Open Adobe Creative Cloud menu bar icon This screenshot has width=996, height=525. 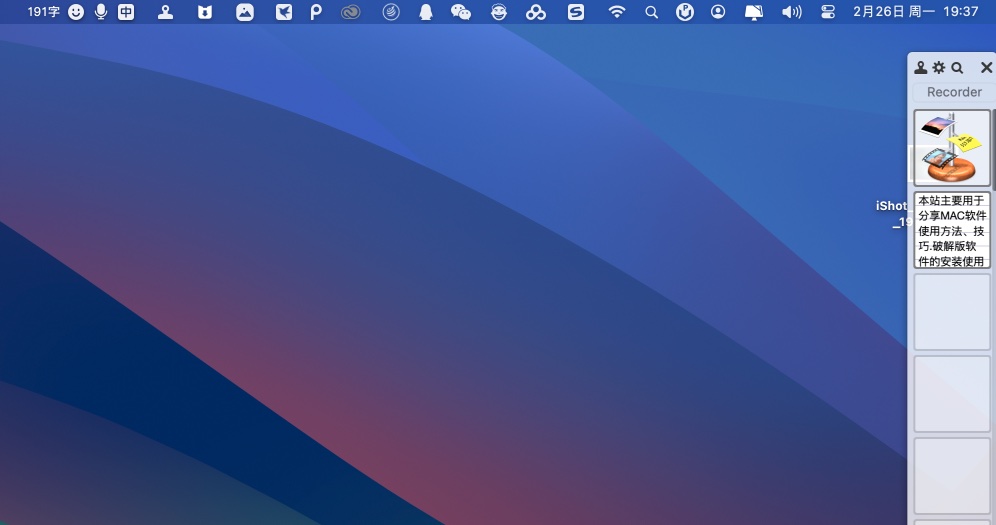coord(350,12)
